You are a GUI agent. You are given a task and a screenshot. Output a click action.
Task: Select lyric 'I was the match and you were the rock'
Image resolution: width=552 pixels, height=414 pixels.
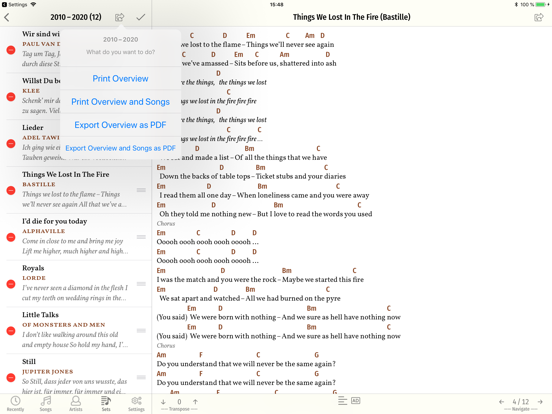coord(217,280)
